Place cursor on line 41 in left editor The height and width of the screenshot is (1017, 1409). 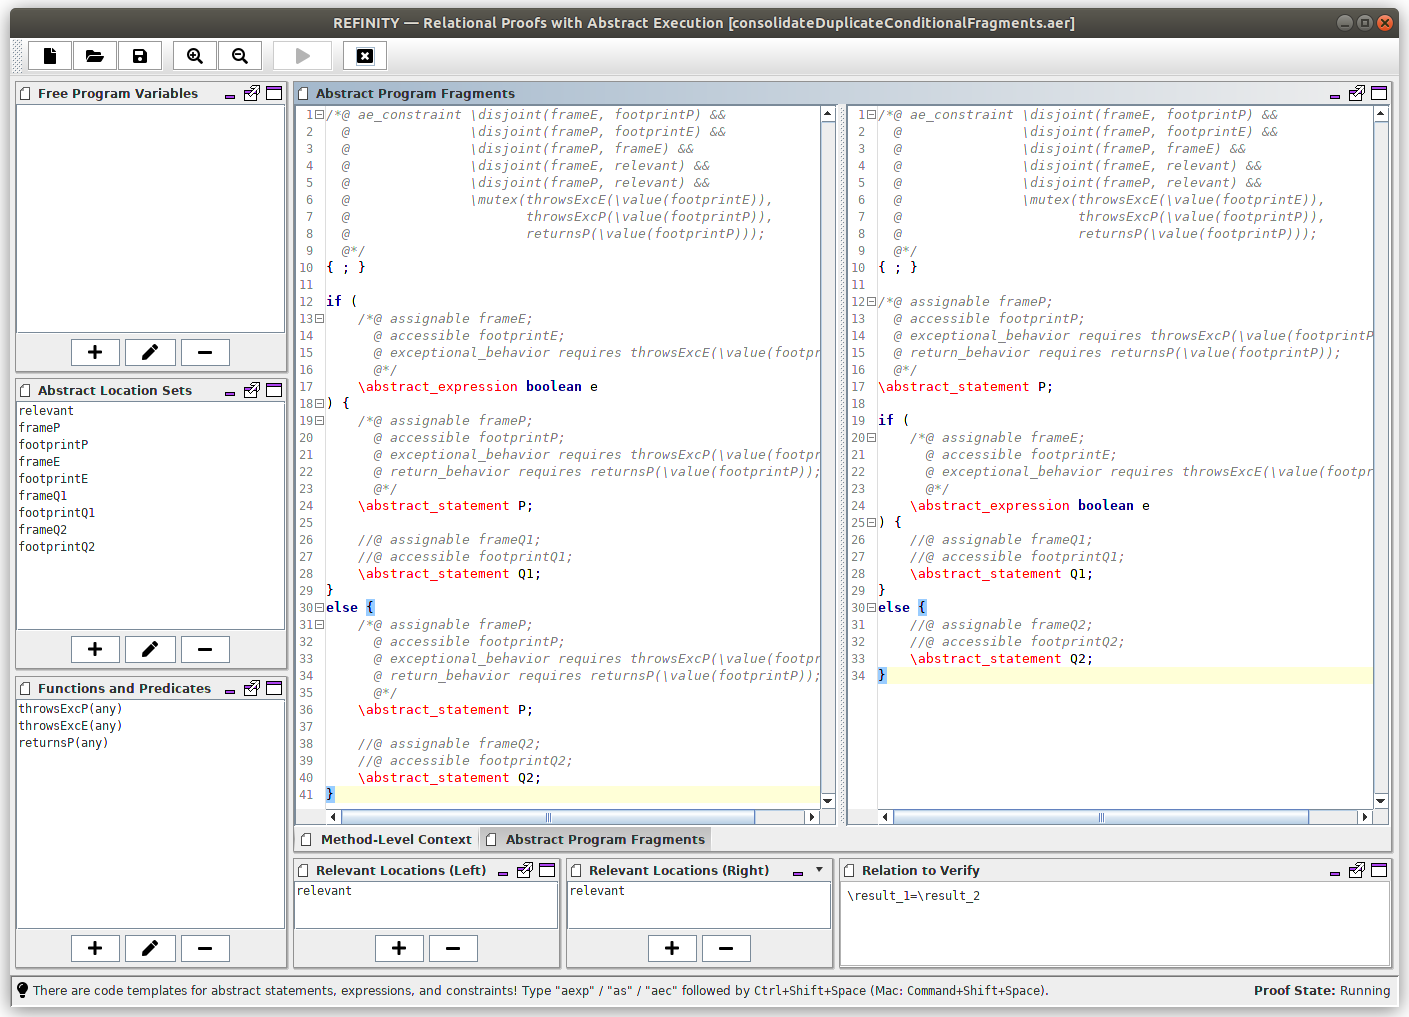572,795
